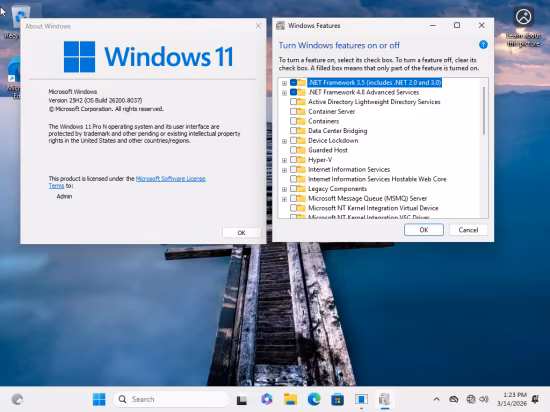This screenshot has width=550, height=412.
Task: Check the Containers feature box
Action: [294, 121]
